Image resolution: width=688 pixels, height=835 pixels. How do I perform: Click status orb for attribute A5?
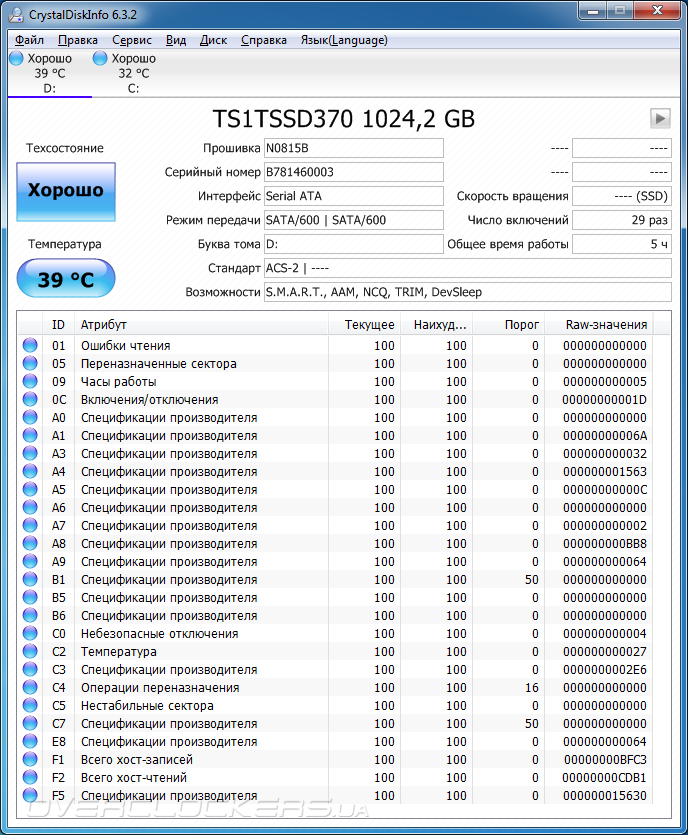tap(30, 489)
